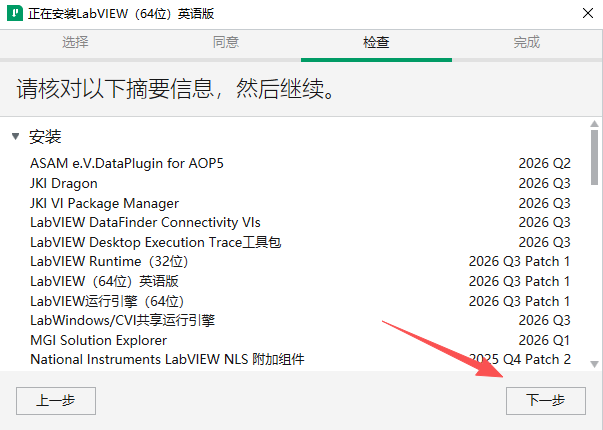Switch to the 同意 tab
603x430 pixels.
pos(226,42)
